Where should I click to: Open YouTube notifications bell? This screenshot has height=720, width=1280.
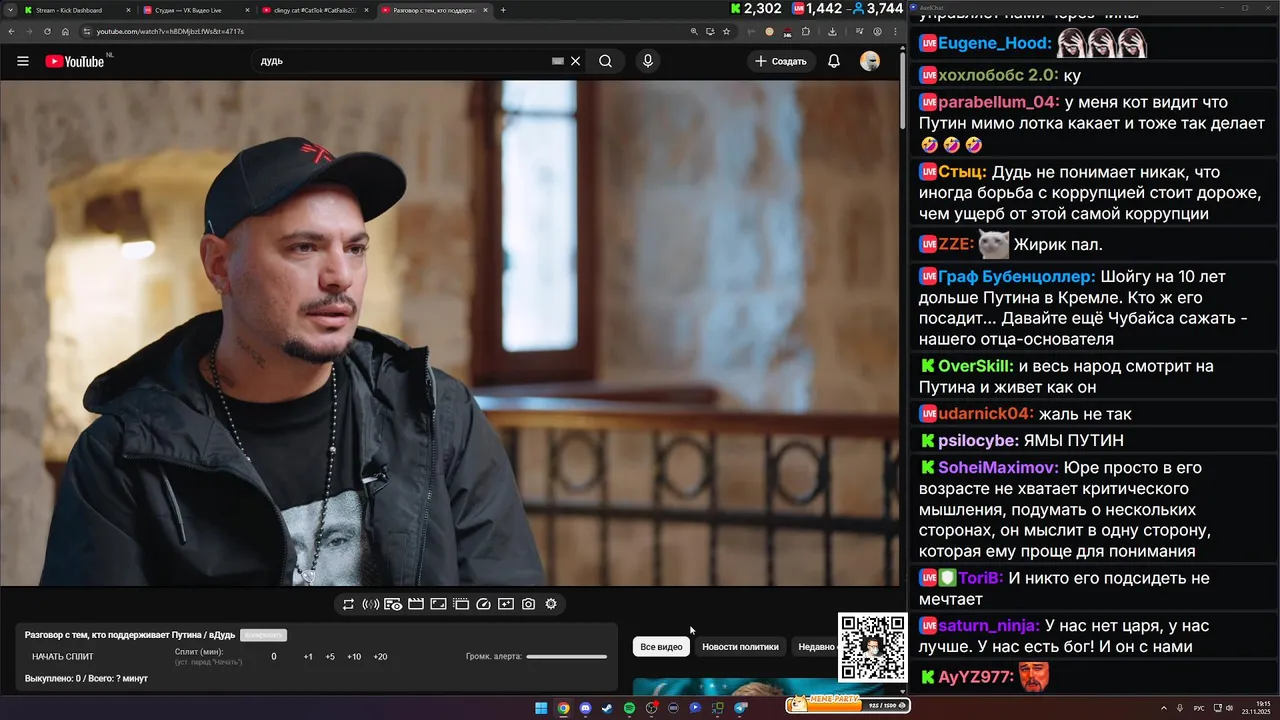pyautogui.click(x=833, y=61)
